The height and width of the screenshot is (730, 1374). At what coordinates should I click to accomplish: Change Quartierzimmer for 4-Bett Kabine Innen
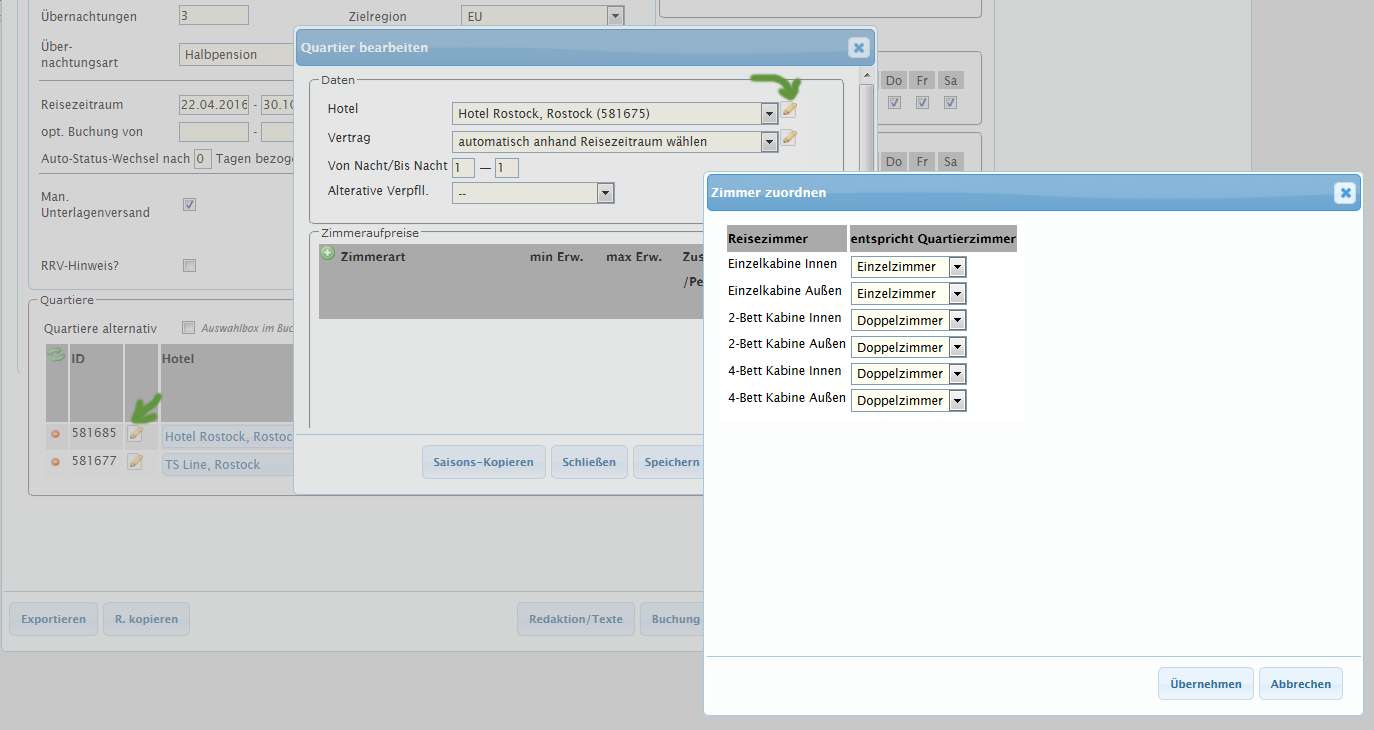[x=908, y=373]
